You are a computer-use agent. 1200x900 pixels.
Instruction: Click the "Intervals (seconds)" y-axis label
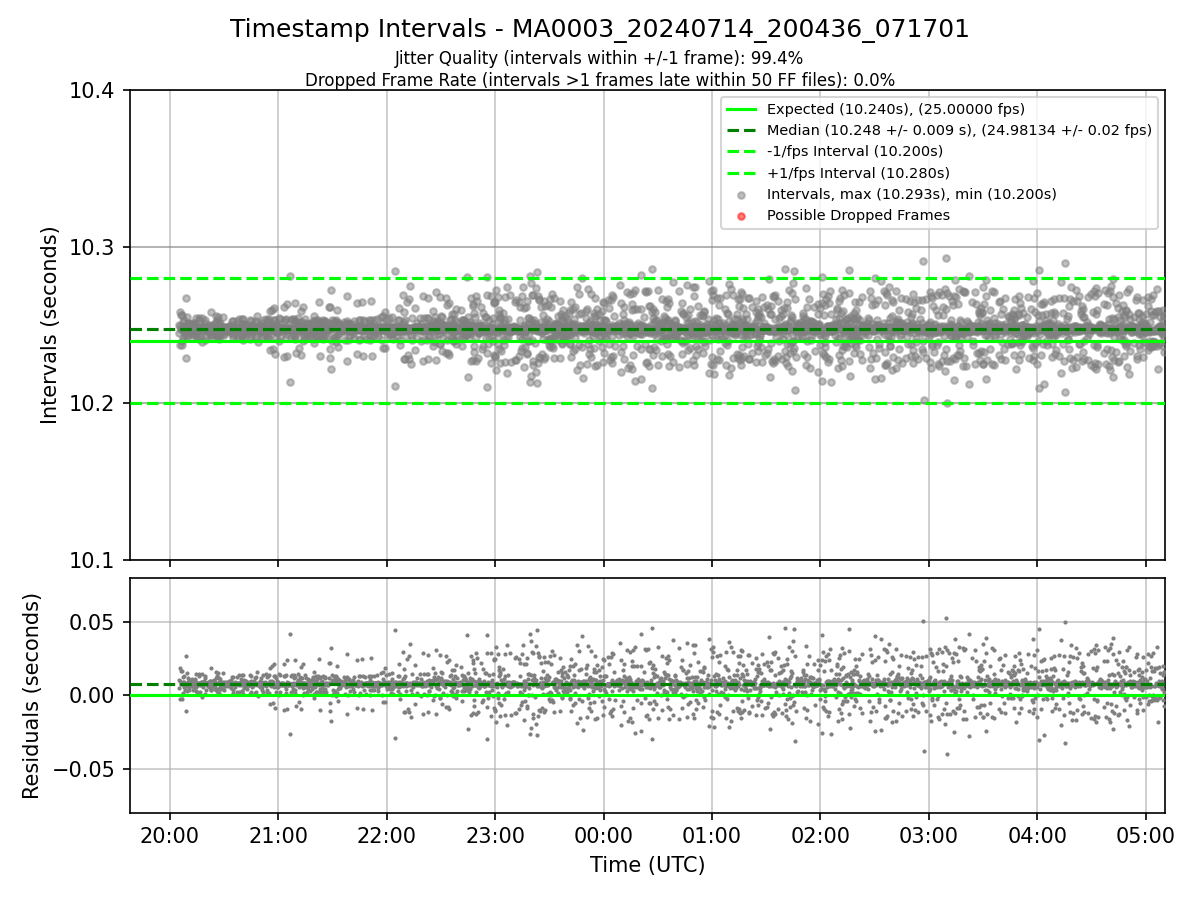point(50,325)
